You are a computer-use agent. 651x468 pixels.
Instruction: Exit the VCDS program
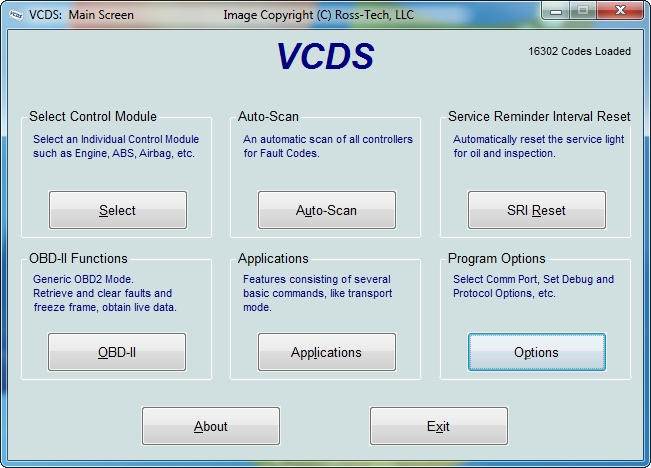(x=439, y=426)
